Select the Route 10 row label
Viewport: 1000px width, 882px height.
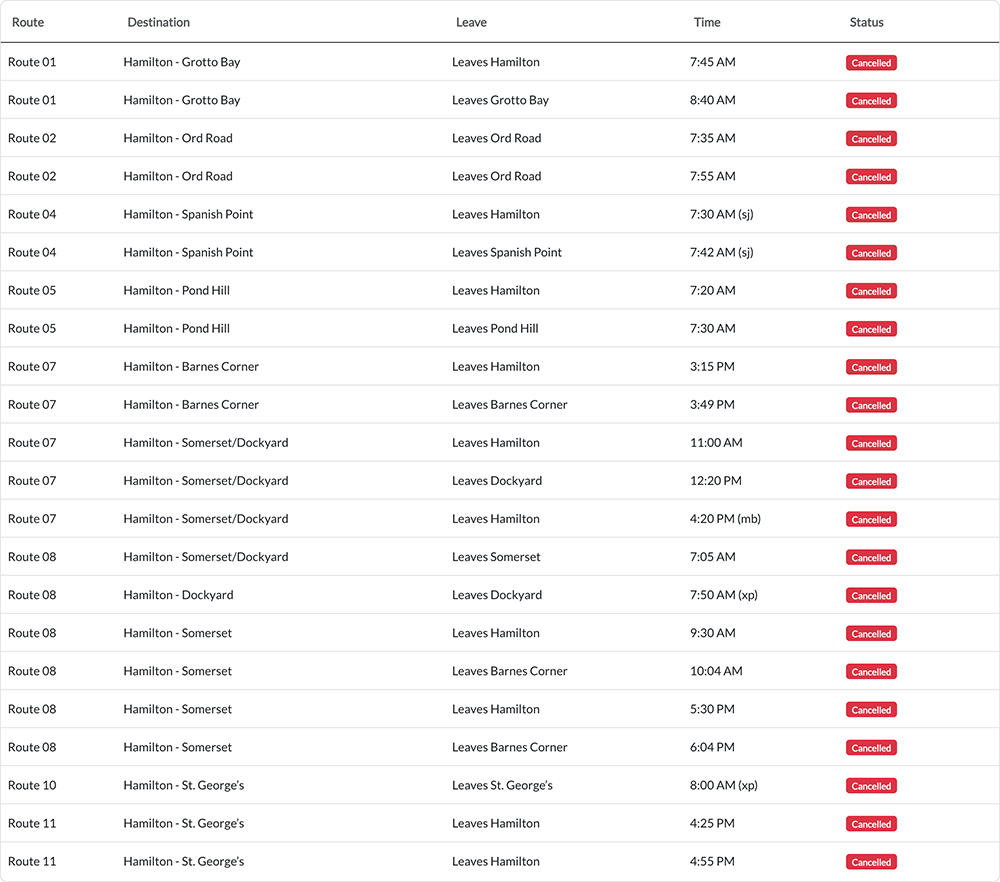[x=32, y=785]
